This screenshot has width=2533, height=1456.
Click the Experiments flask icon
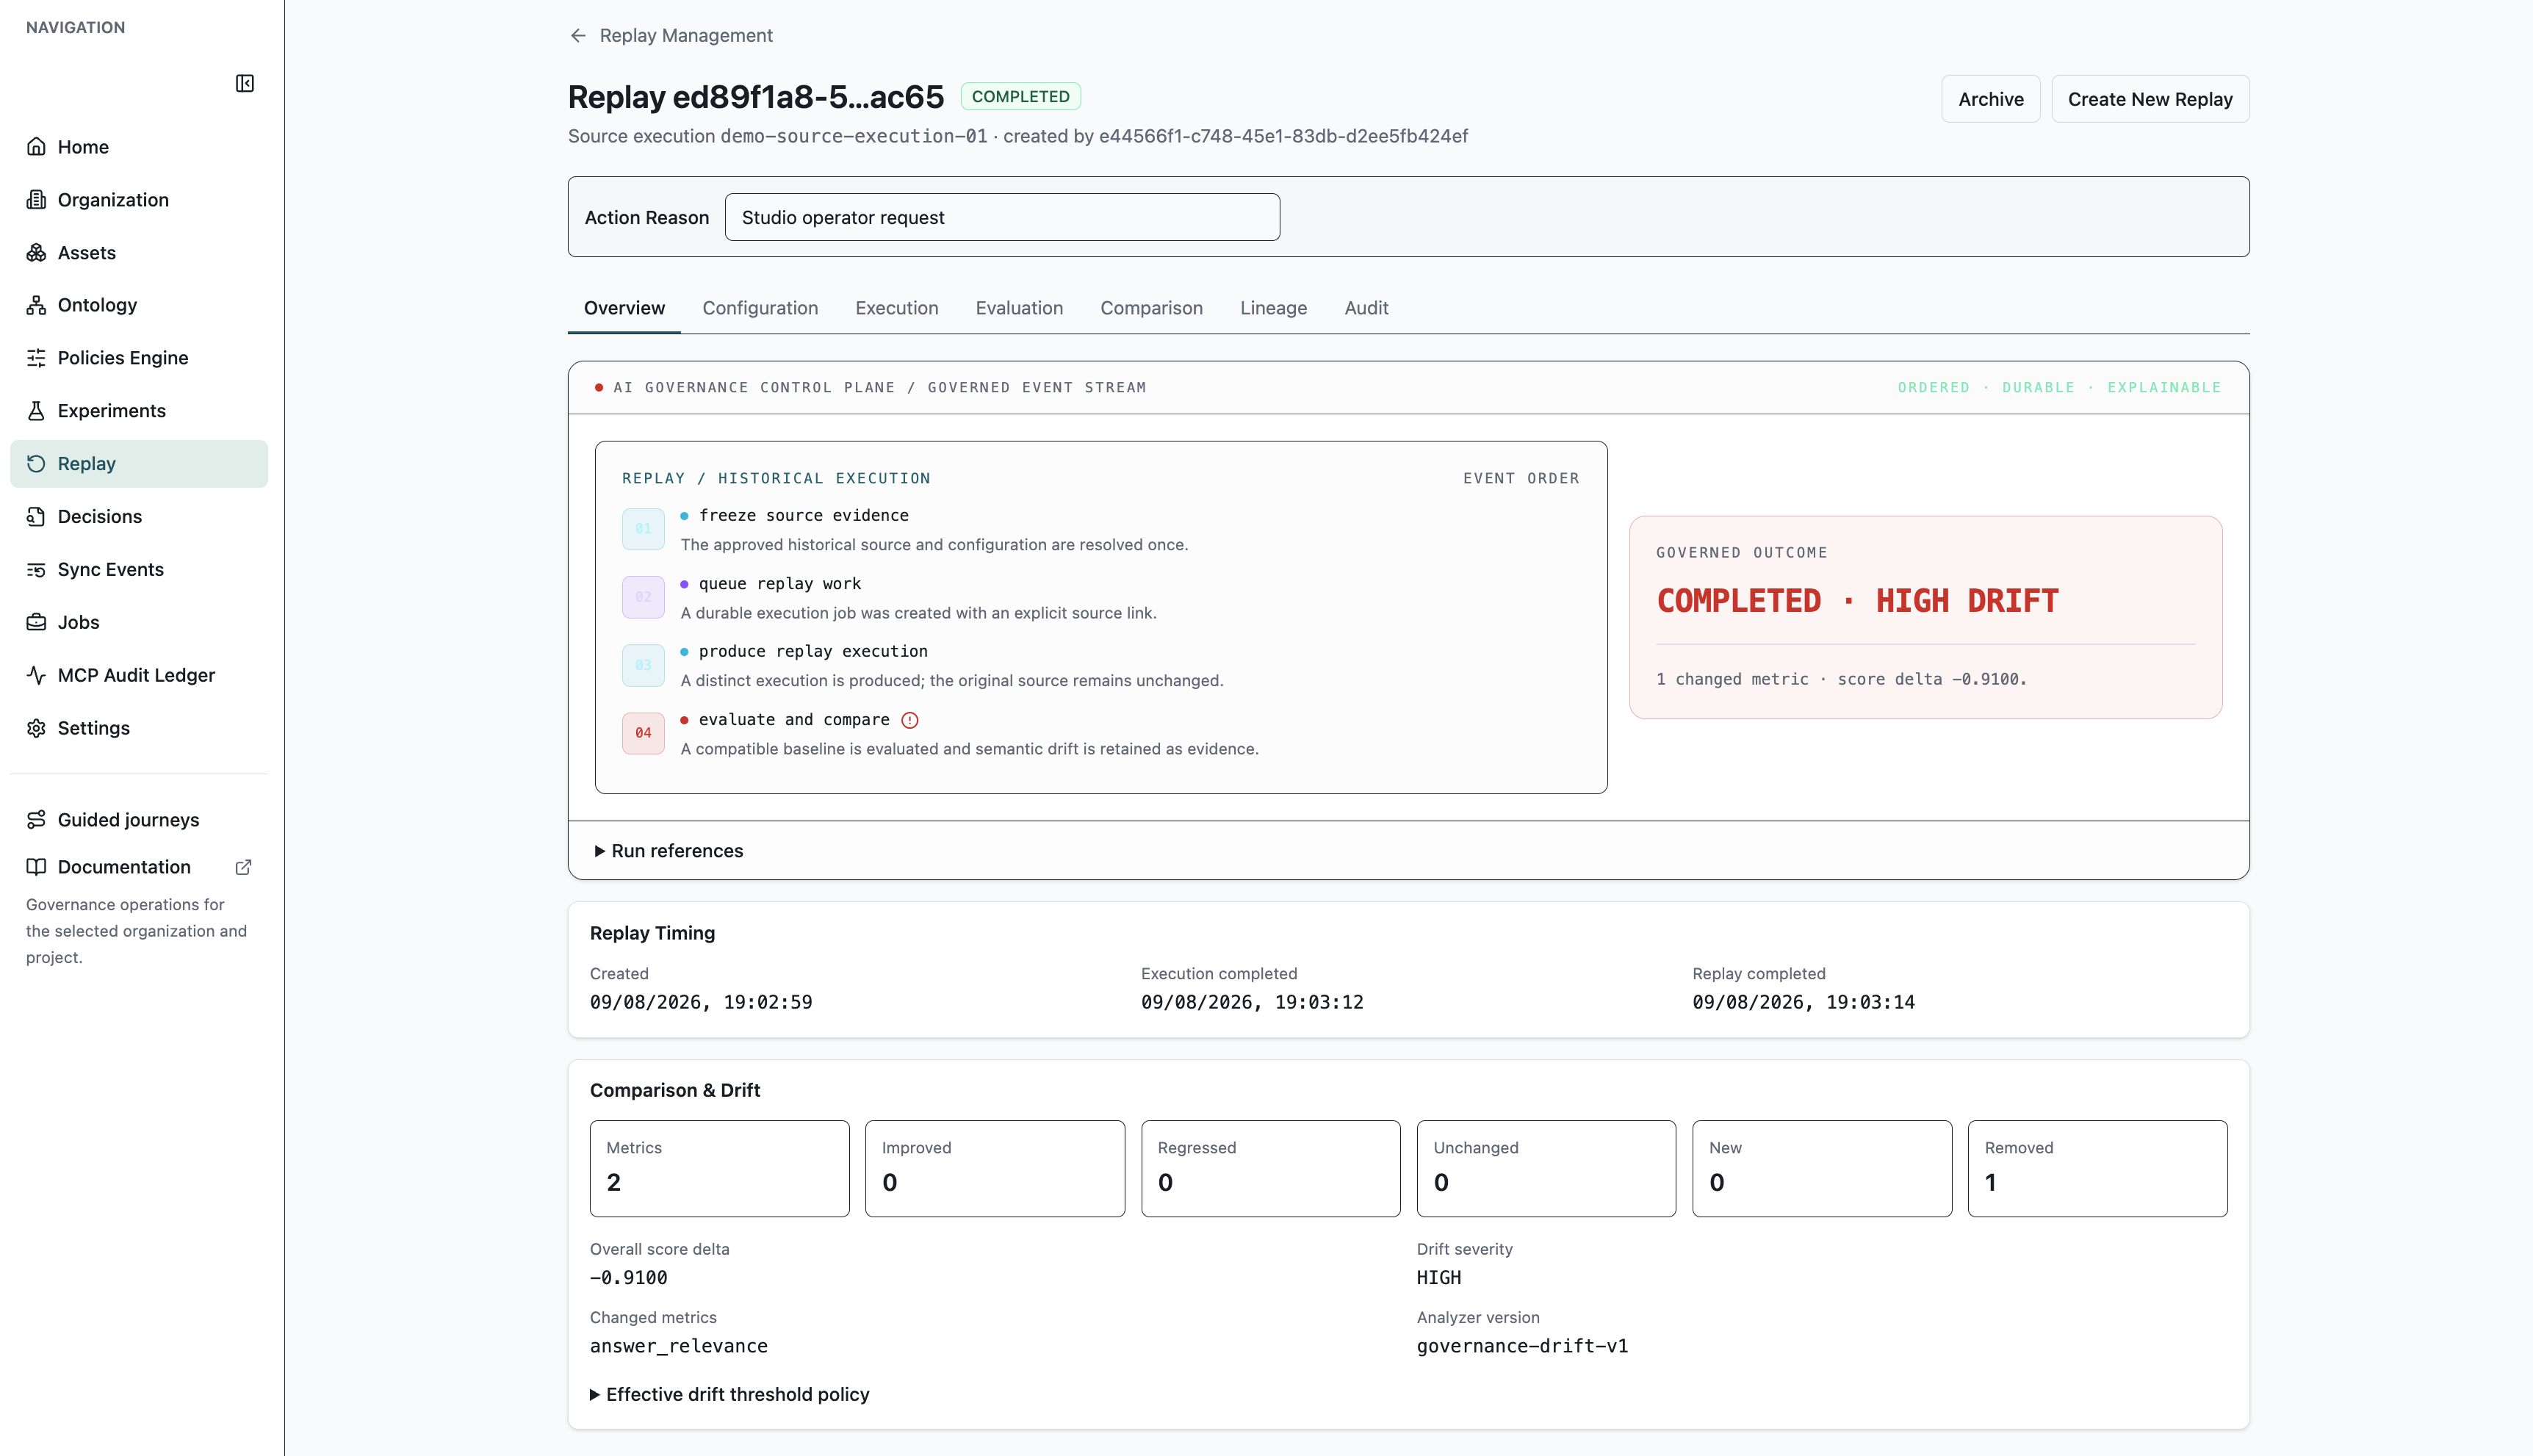tap(37, 411)
